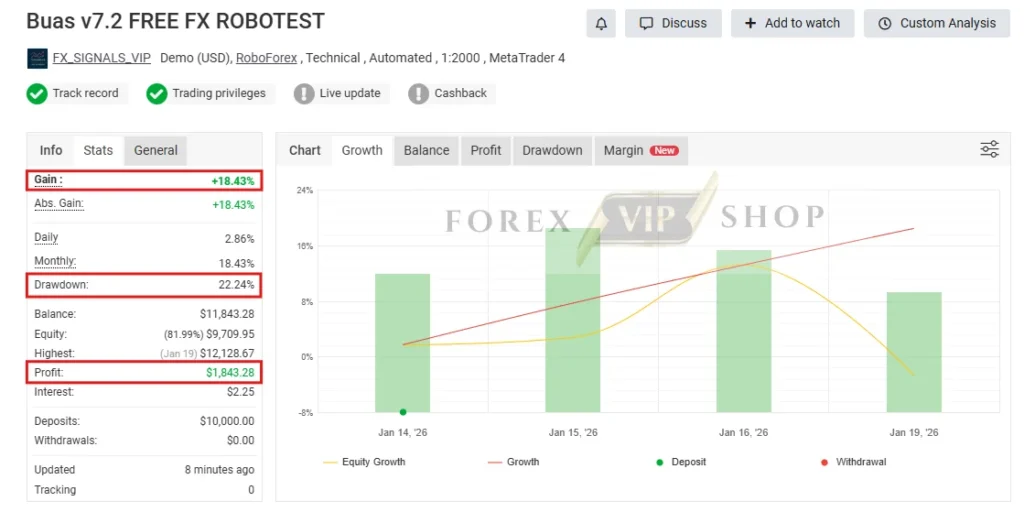Click the Buas v7.2 FREE FX ROBOTEST title
This screenshot has width=1024, height=512.
pos(175,22)
